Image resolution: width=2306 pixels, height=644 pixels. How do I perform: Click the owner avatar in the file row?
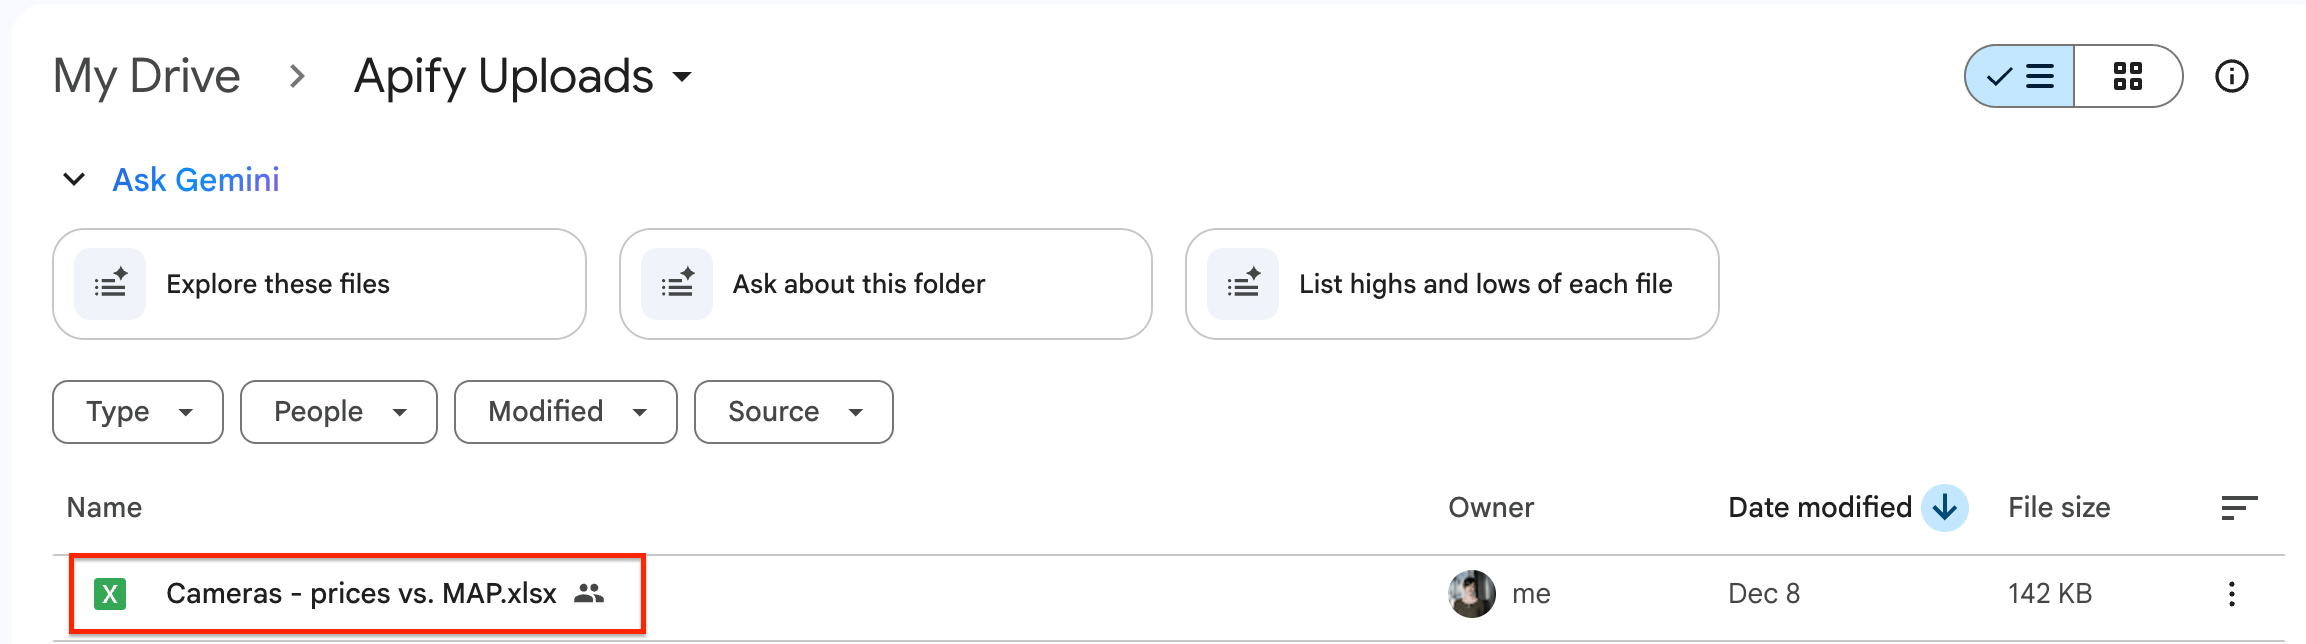(1471, 592)
